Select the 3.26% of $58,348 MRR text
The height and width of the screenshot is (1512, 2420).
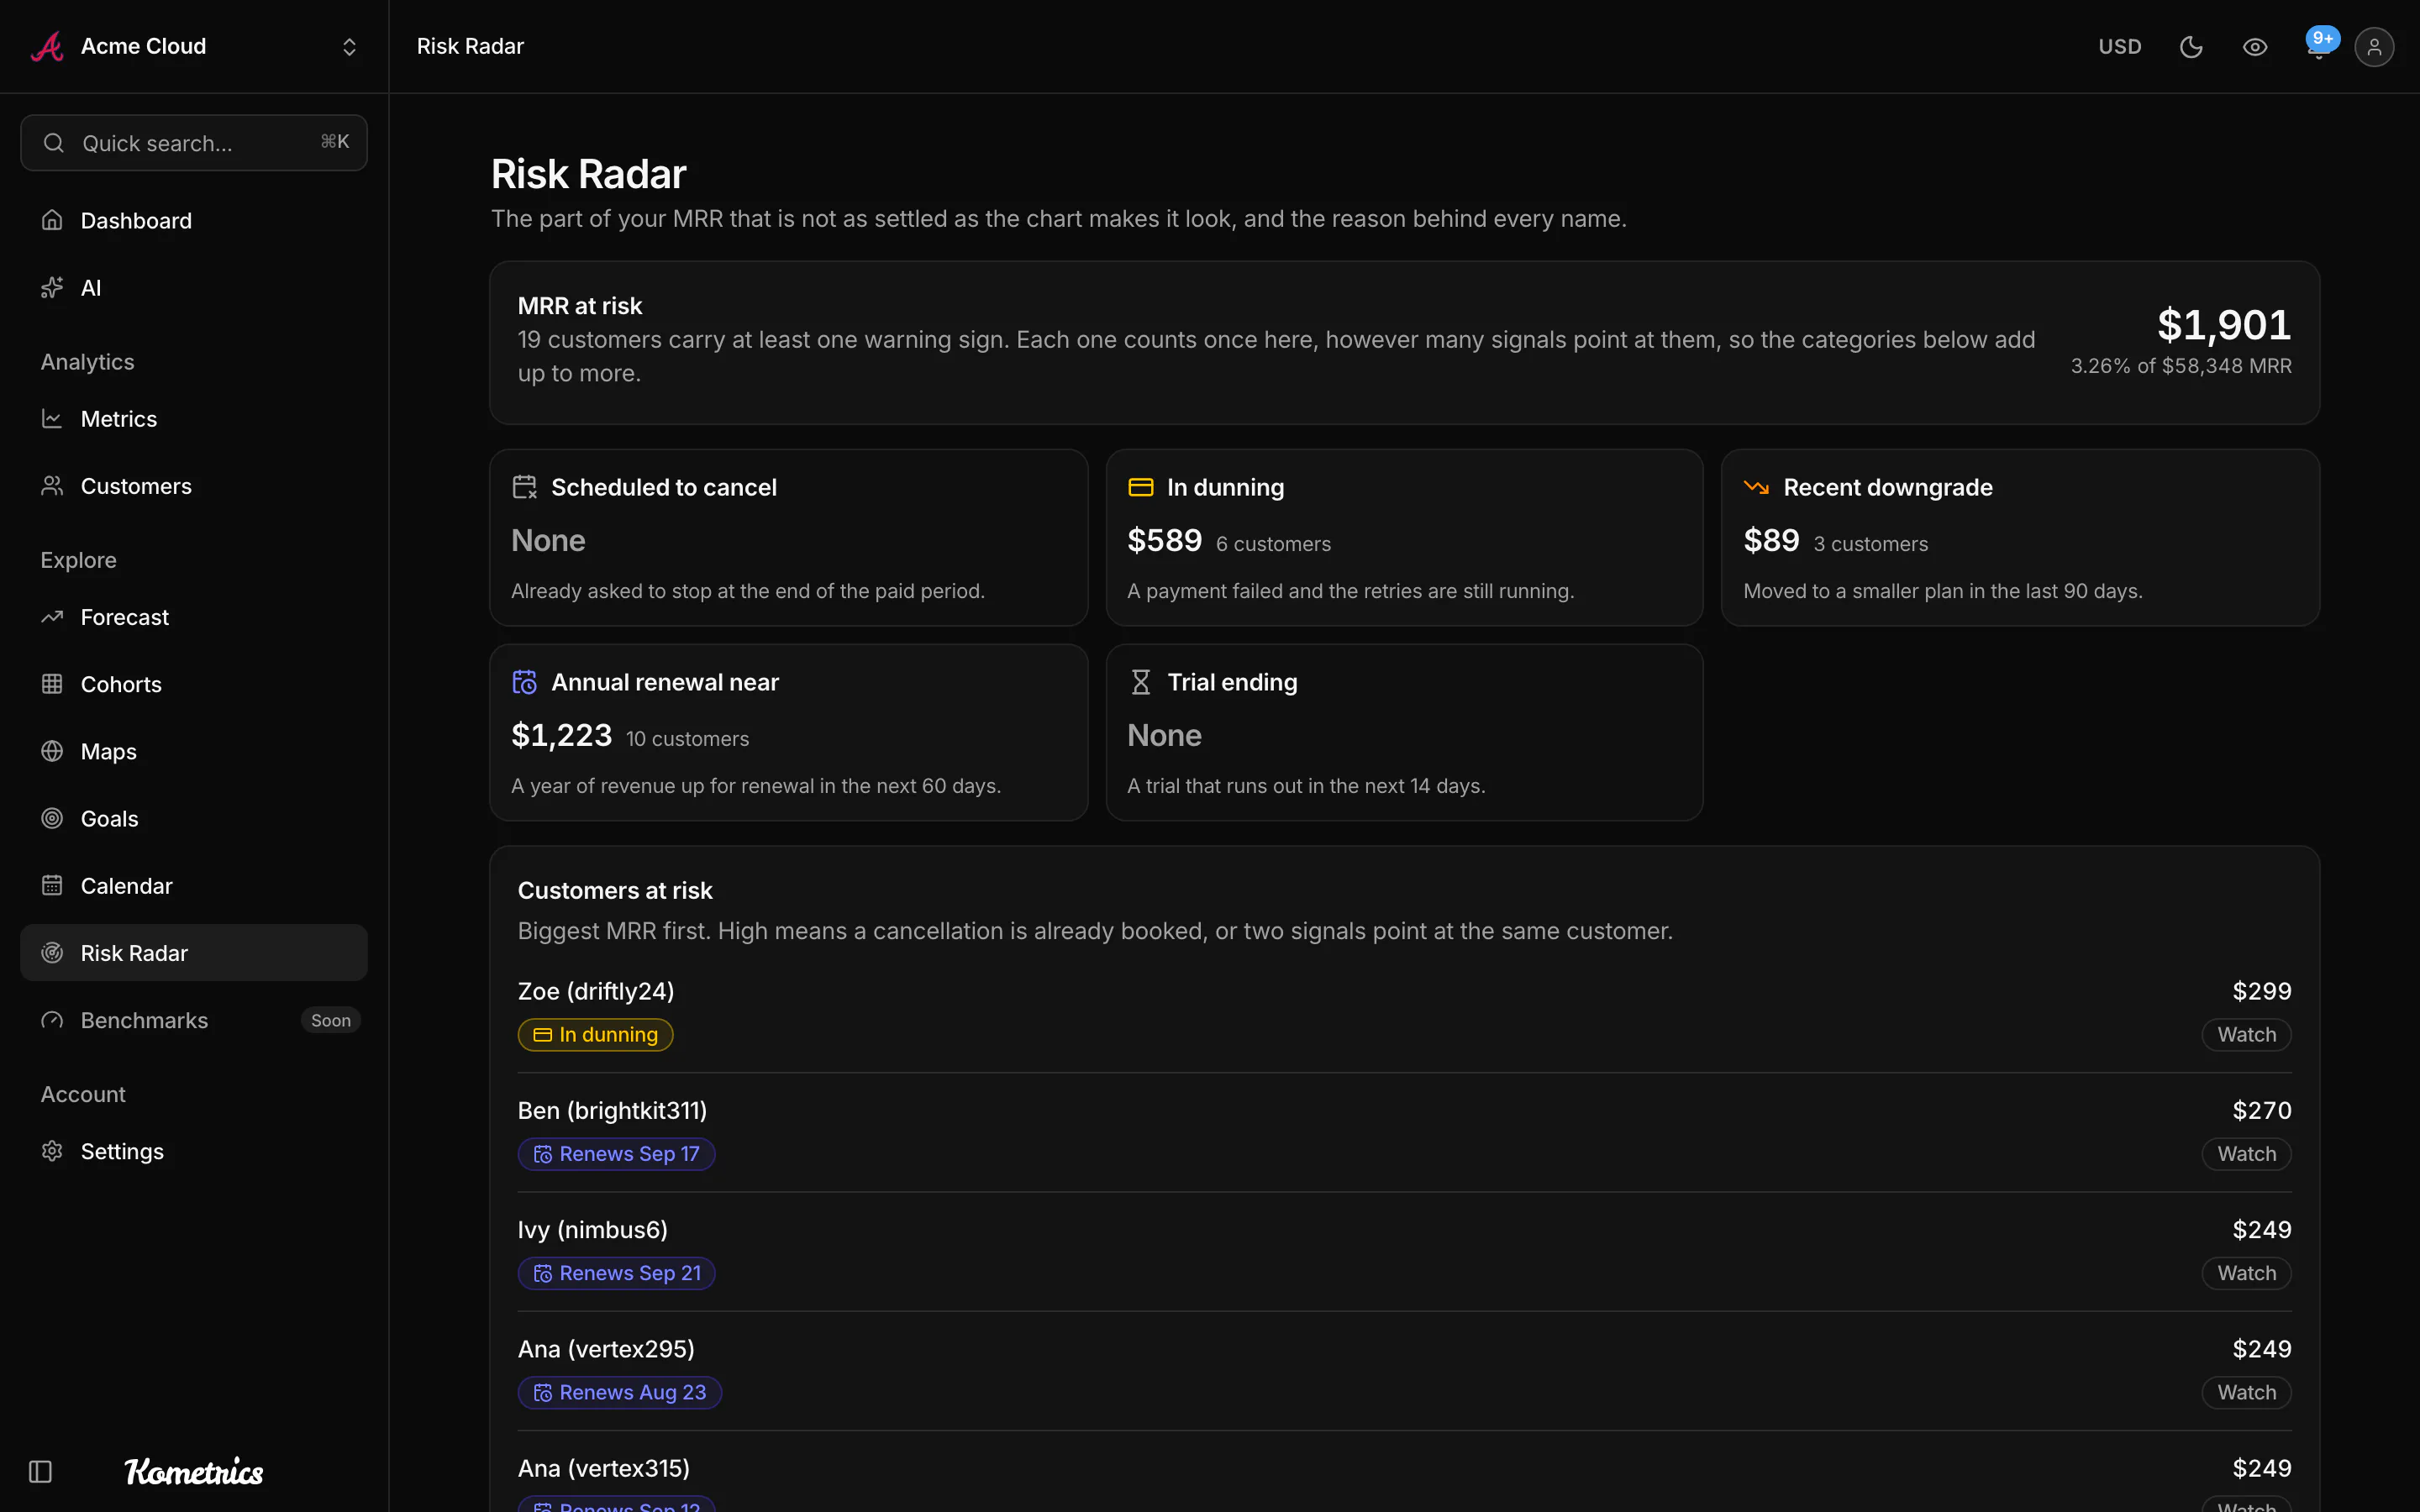(x=2180, y=366)
